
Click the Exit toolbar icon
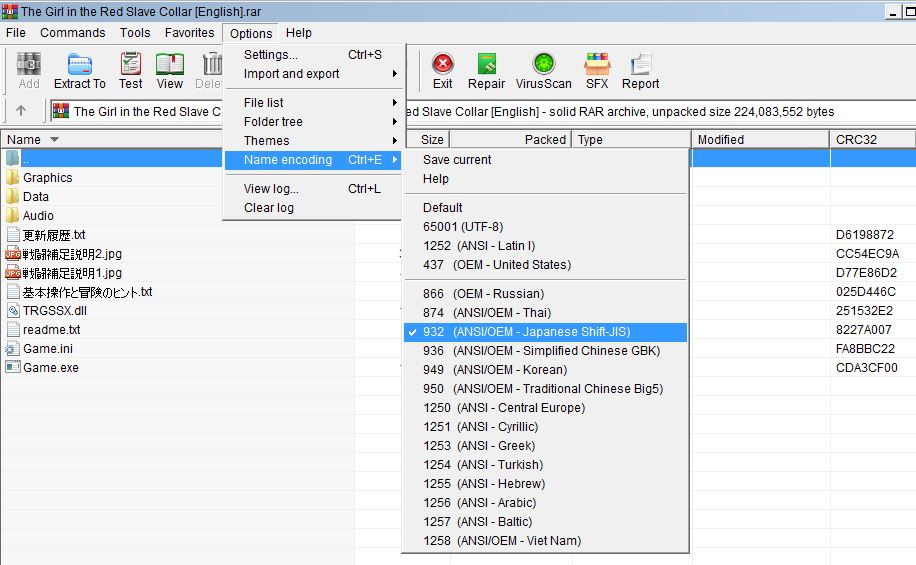[x=442, y=71]
